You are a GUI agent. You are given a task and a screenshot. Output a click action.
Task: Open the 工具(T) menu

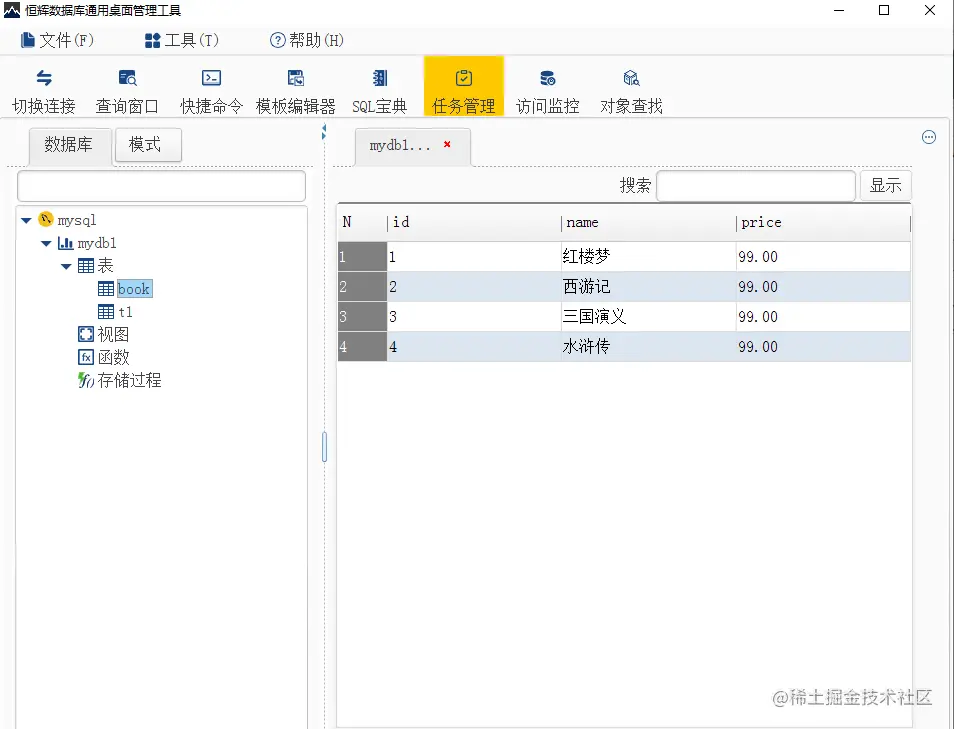click(x=182, y=41)
